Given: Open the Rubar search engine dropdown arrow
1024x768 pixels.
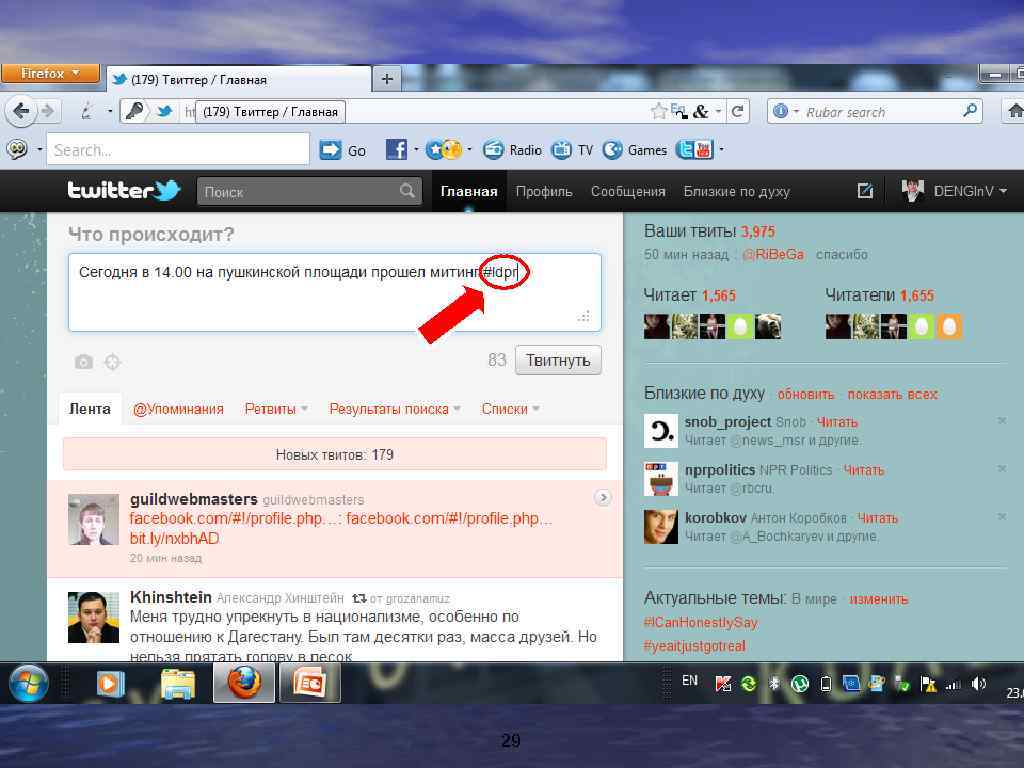Looking at the screenshot, I should (795, 112).
